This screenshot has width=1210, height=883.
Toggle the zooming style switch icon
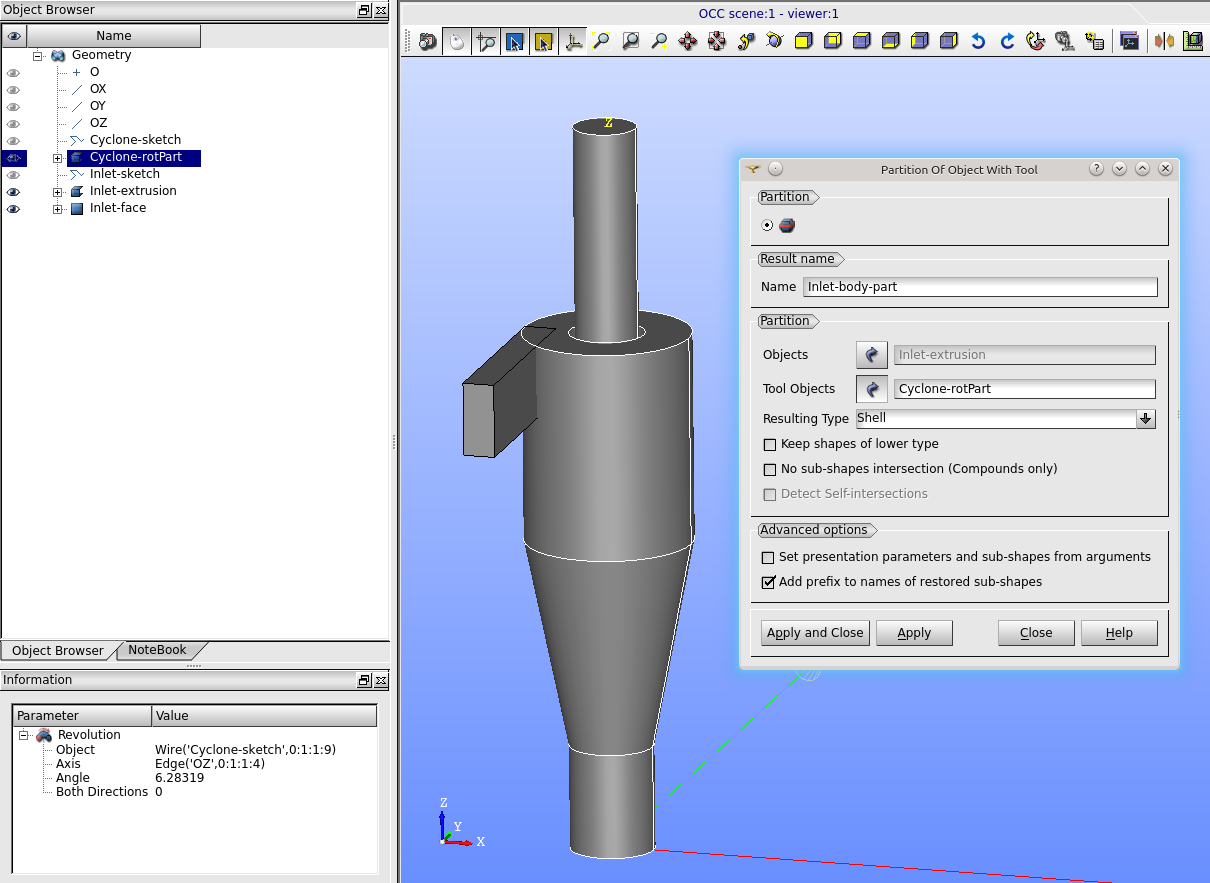click(x=486, y=42)
